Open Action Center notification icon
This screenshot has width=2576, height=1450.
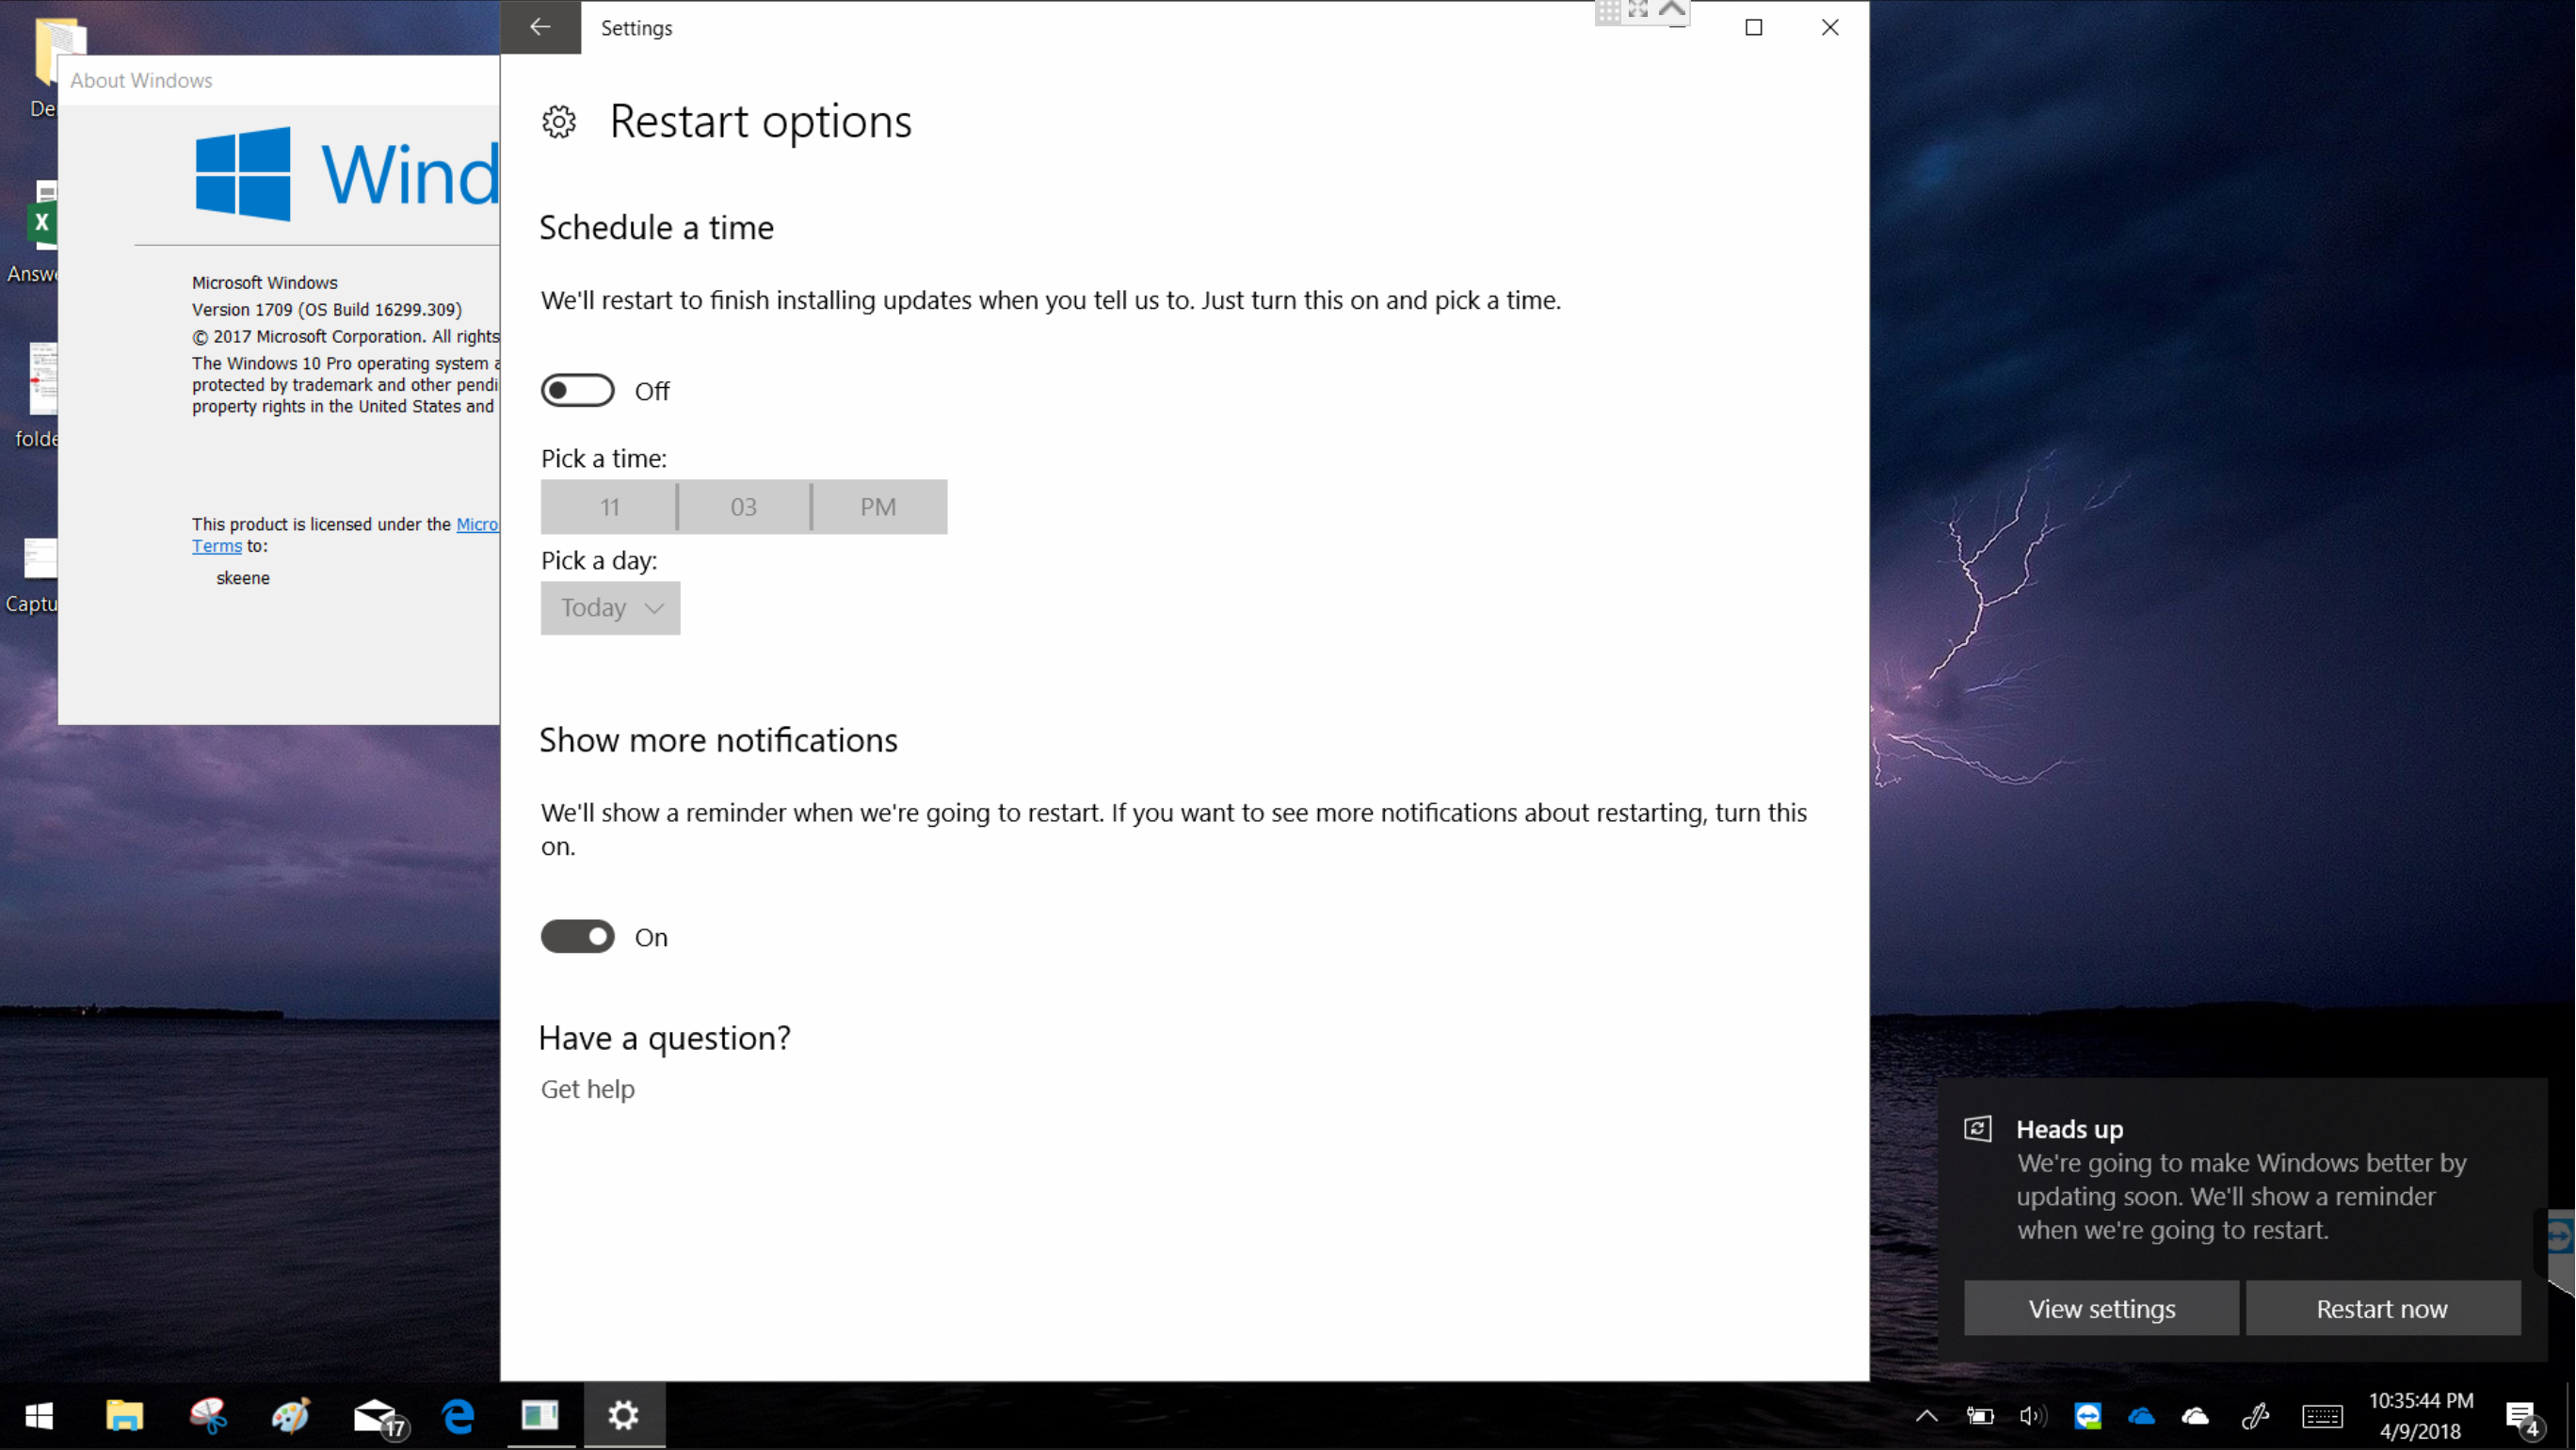2521,1416
